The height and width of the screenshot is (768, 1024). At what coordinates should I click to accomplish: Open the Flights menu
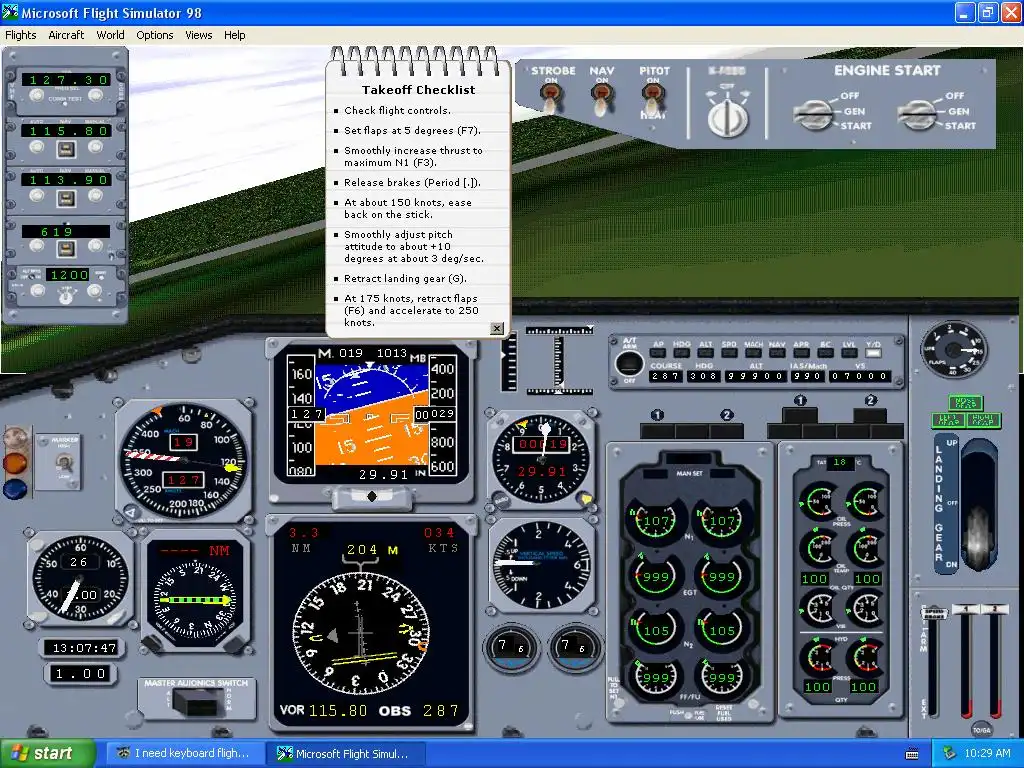(21, 35)
